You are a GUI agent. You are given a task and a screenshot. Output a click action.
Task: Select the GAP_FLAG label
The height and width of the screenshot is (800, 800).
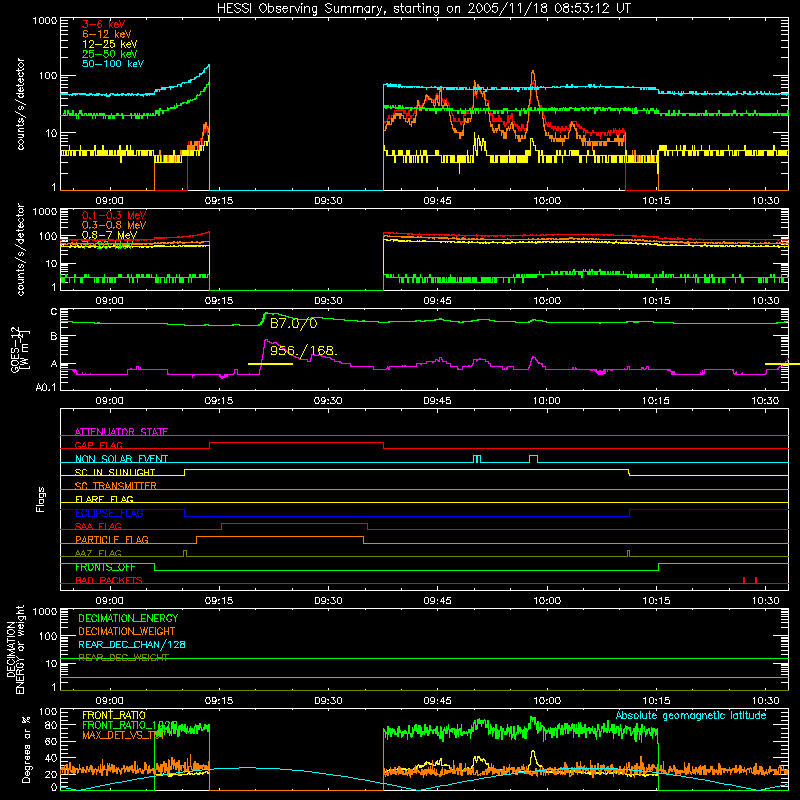pos(98,445)
